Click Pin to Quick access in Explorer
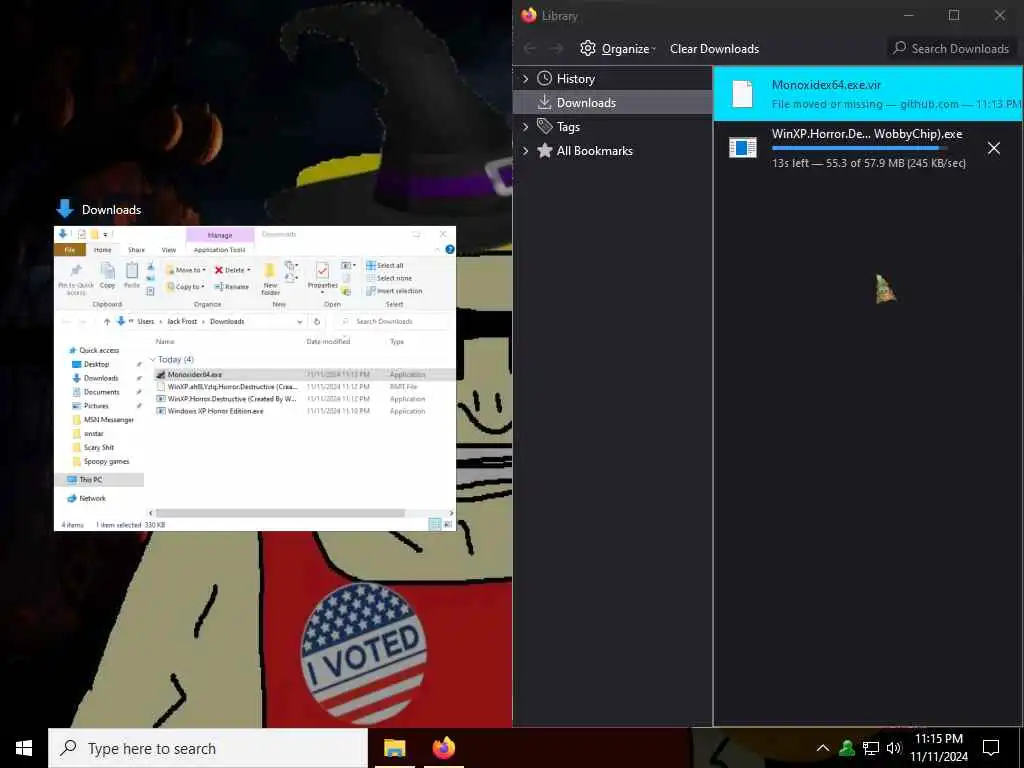Image resolution: width=1024 pixels, height=768 pixels. tap(76, 280)
